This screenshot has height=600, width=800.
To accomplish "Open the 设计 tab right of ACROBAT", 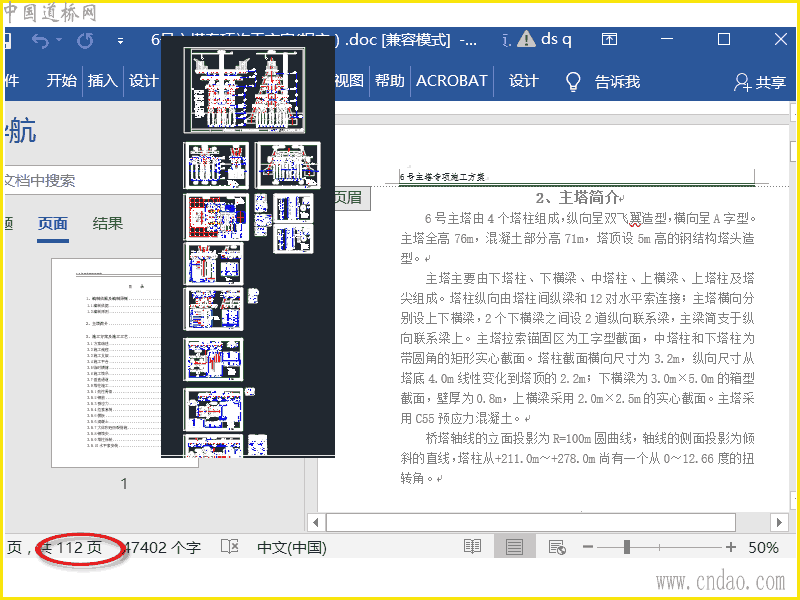I will click(x=523, y=81).
